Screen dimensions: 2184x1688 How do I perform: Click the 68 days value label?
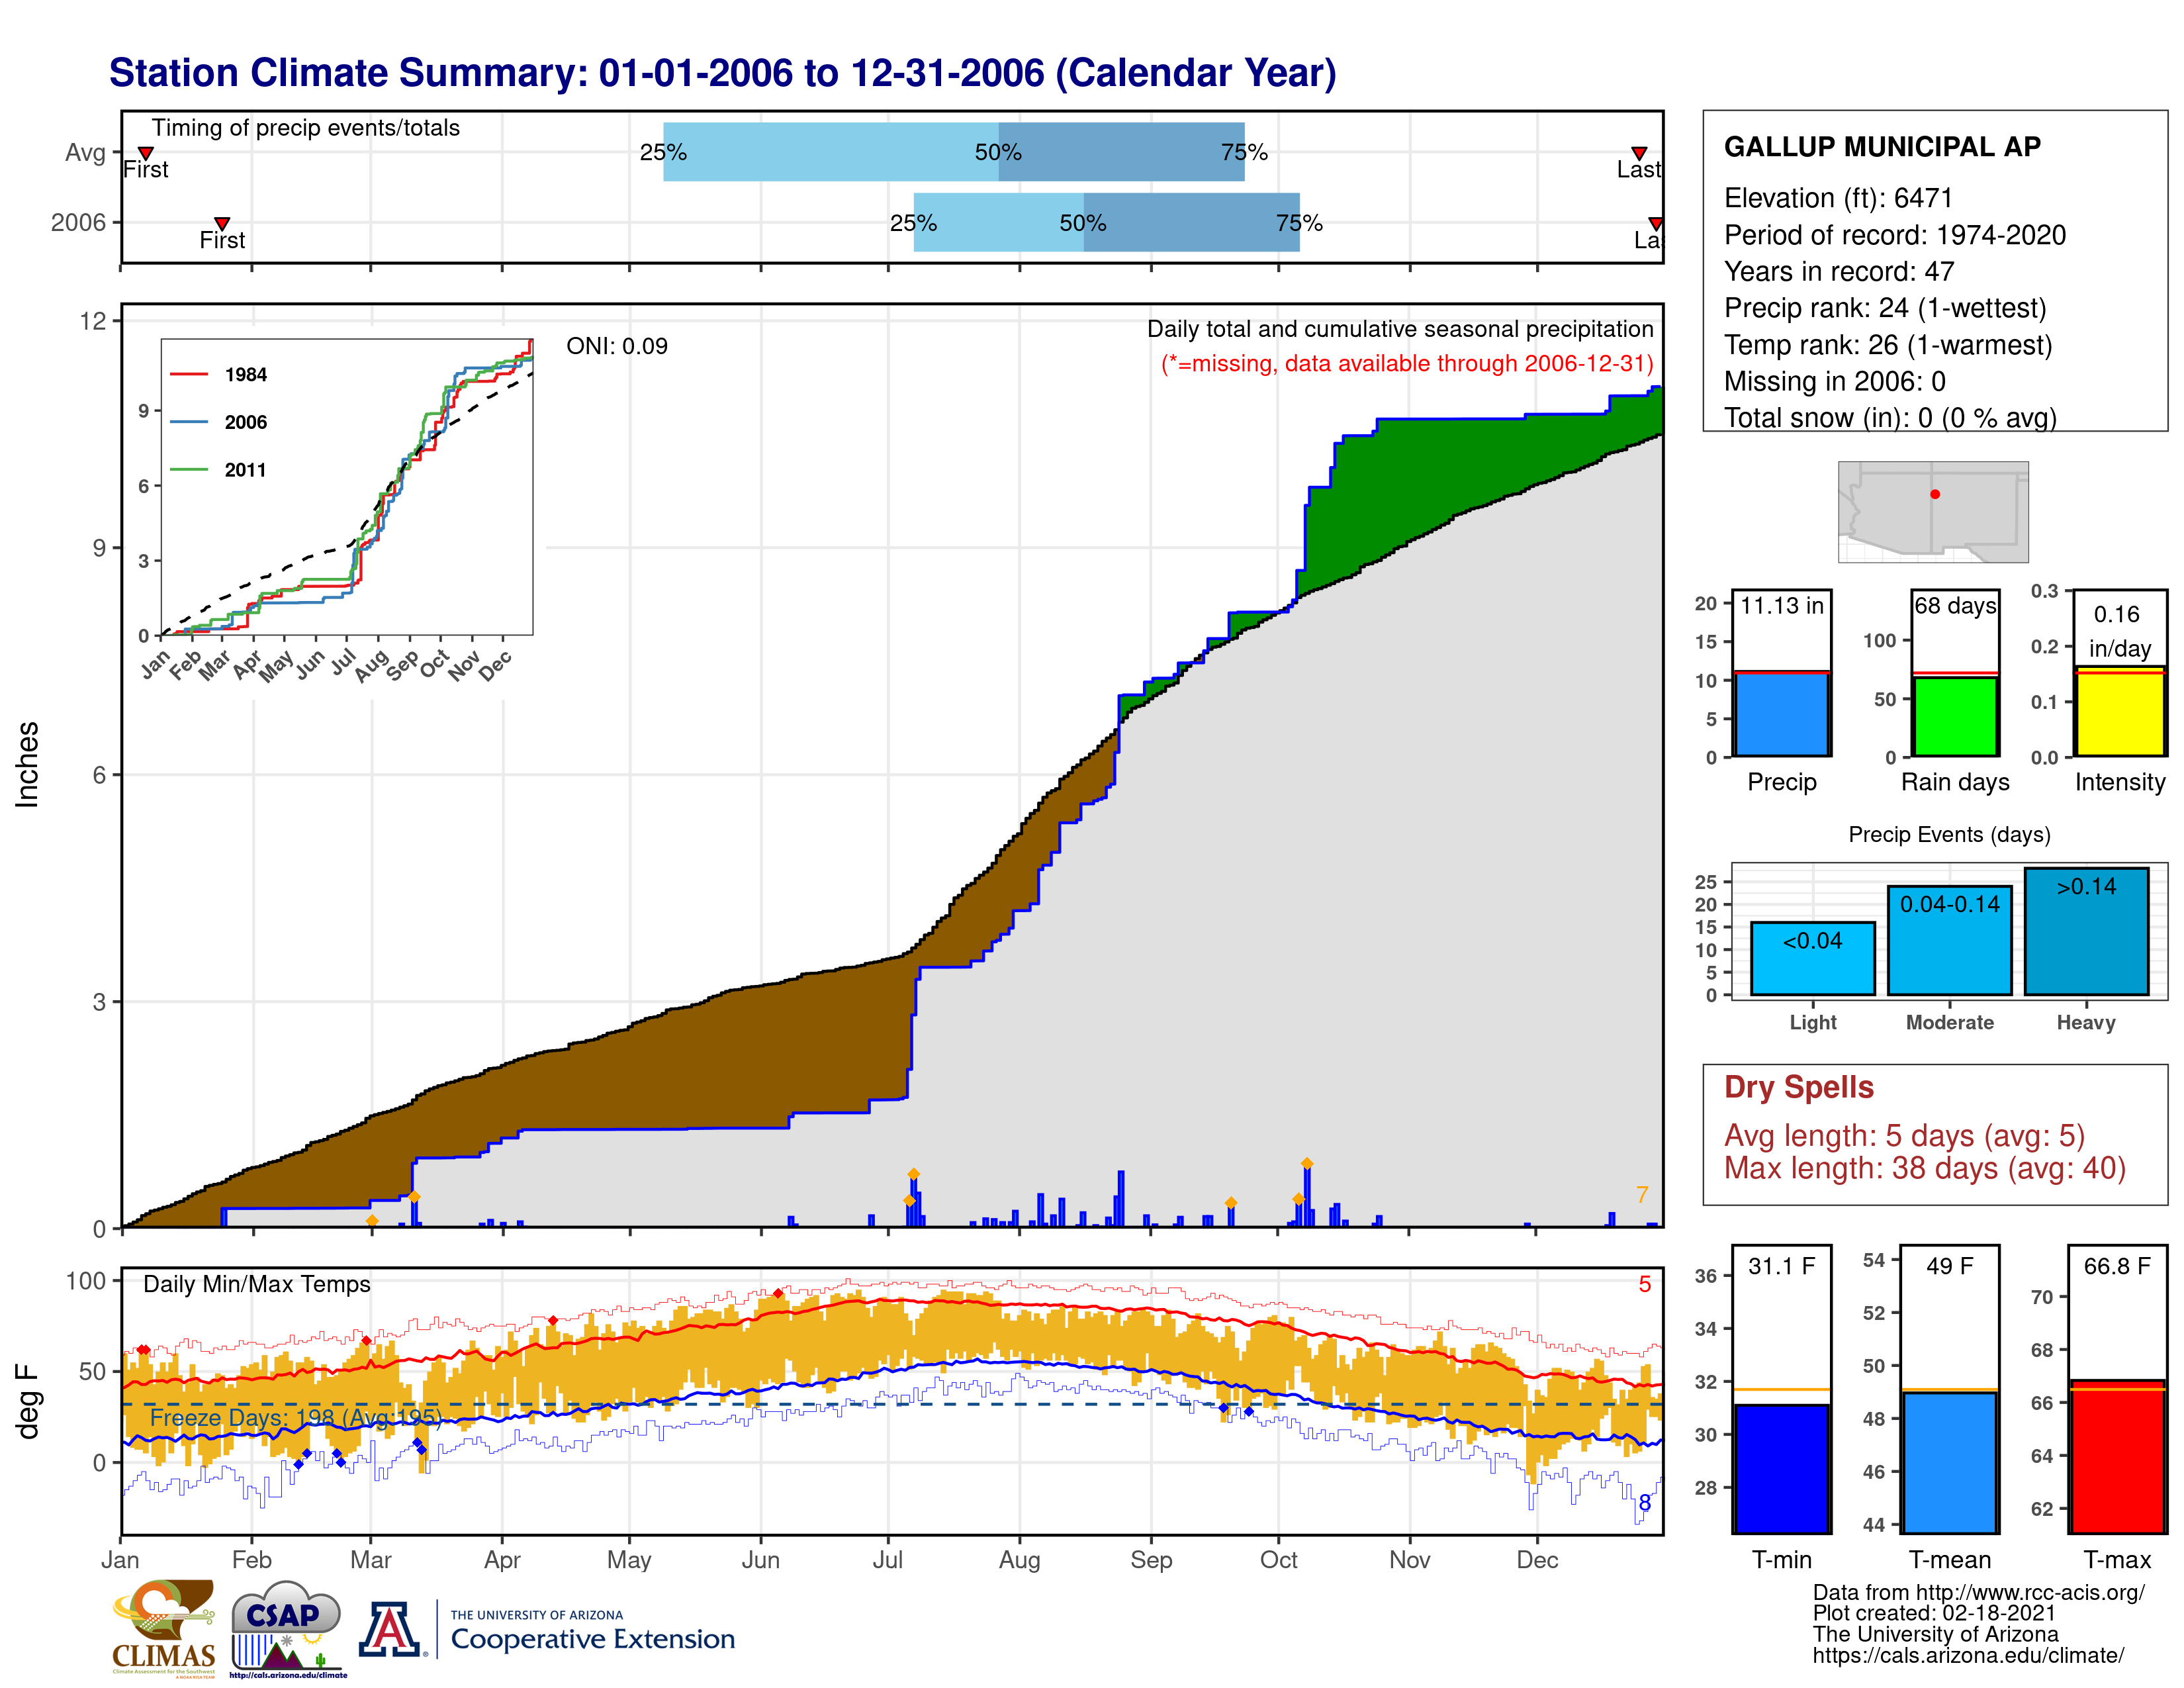click(1955, 606)
